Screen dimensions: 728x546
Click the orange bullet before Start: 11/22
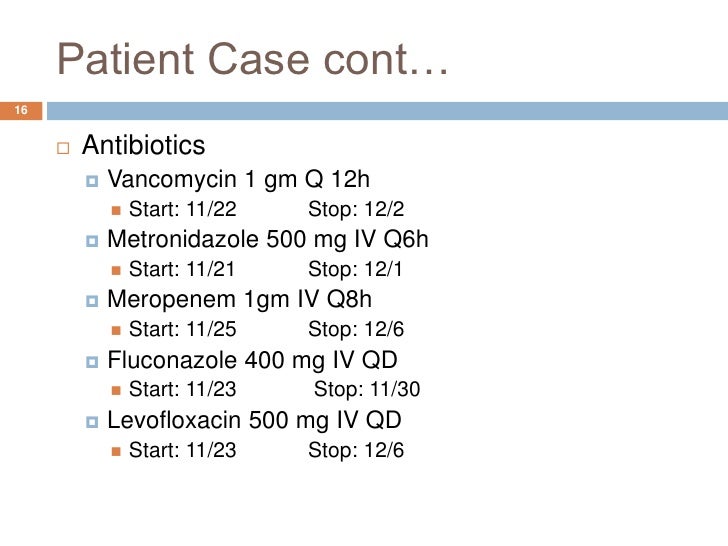click(116, 211)
